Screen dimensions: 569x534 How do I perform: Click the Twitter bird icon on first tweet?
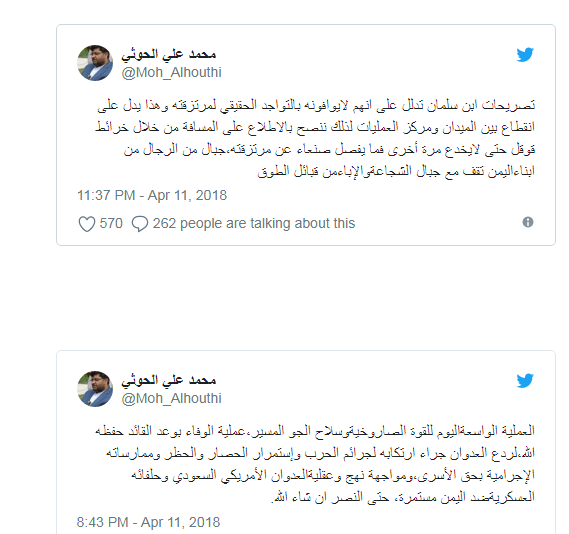tap(525, 55)
